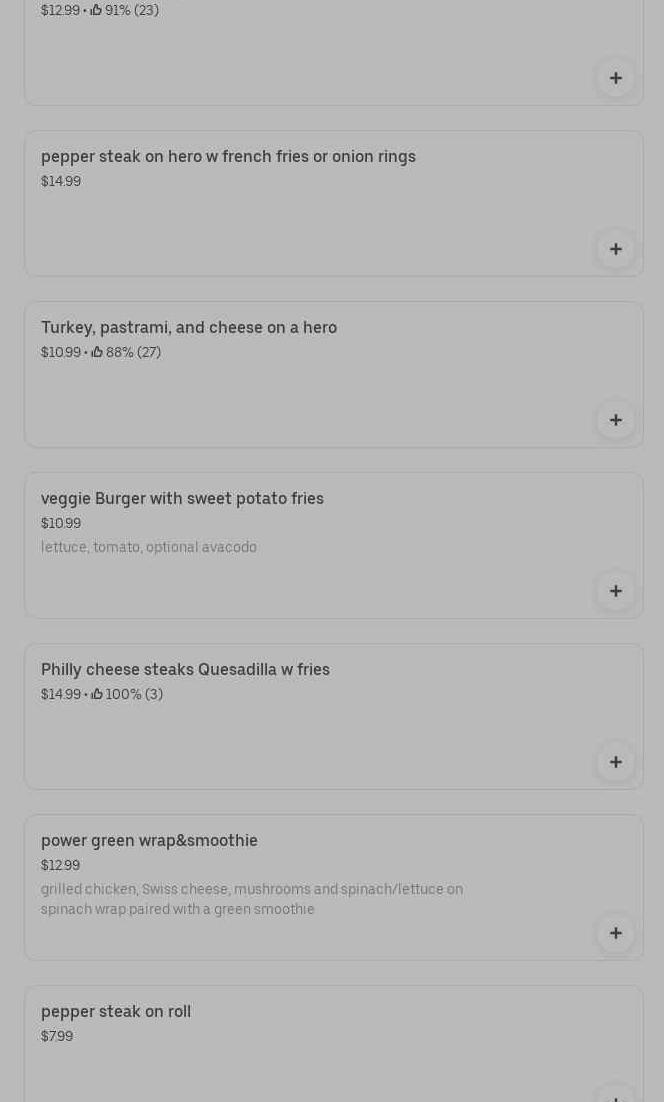Add veggie Burger with sweet potato fries
Viewport: 664px width, 1102px height.
point(615,591)
